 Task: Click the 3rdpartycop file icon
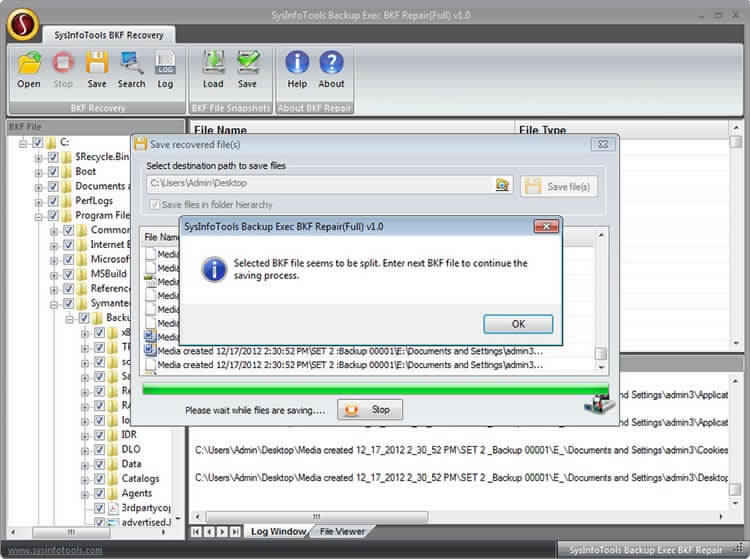(x=113, y=508)
